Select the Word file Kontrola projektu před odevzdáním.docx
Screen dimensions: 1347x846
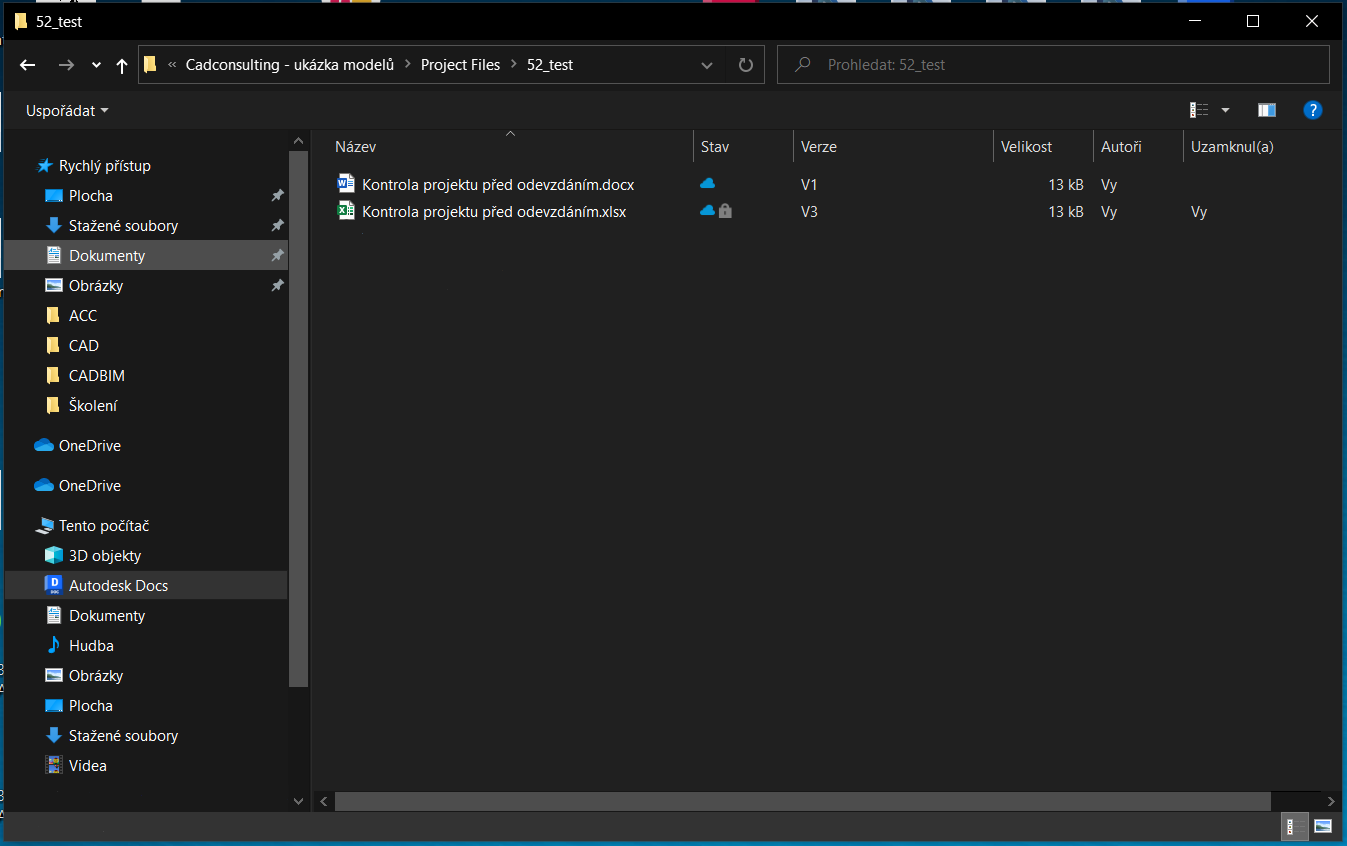click(497, 184)
